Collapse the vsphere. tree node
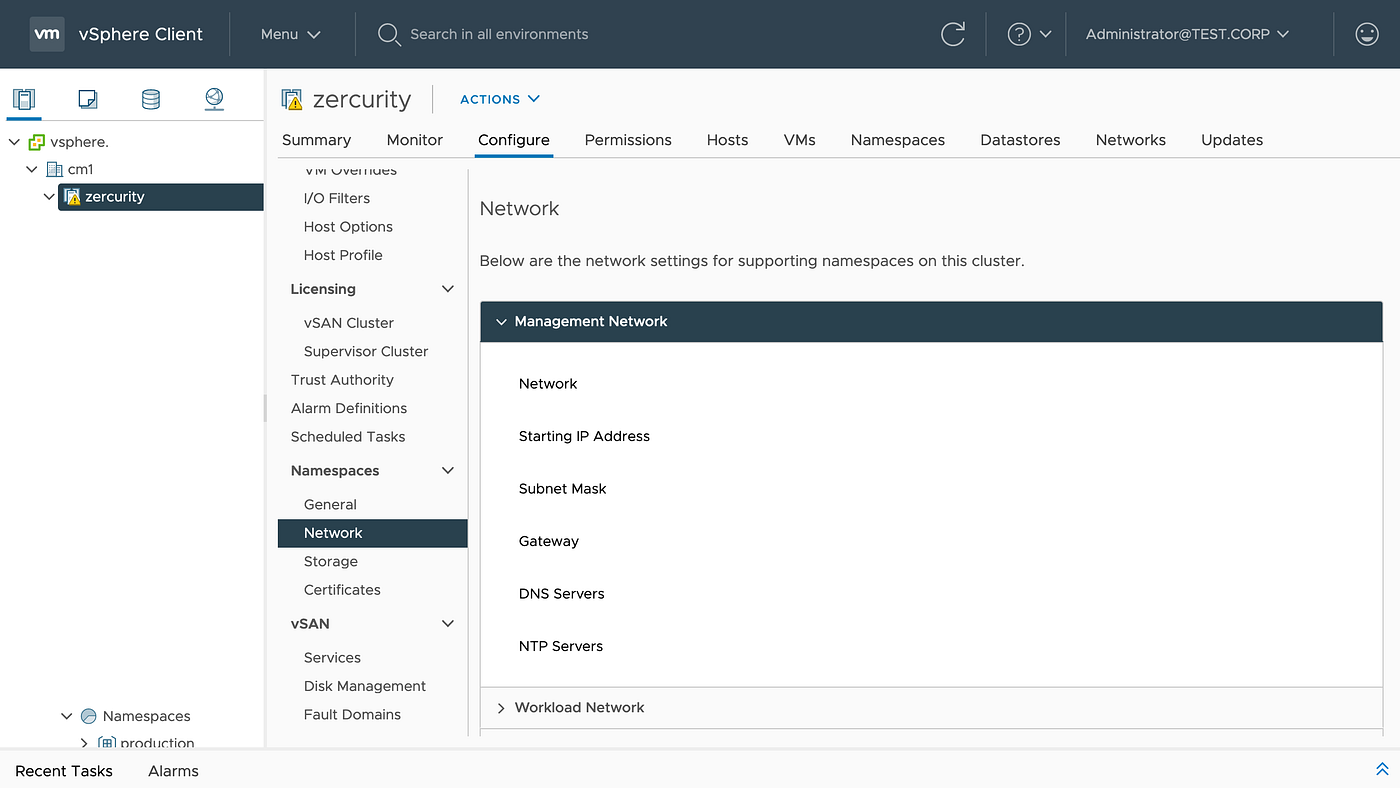Viewport: 1400px width, 788px height. 14,142
